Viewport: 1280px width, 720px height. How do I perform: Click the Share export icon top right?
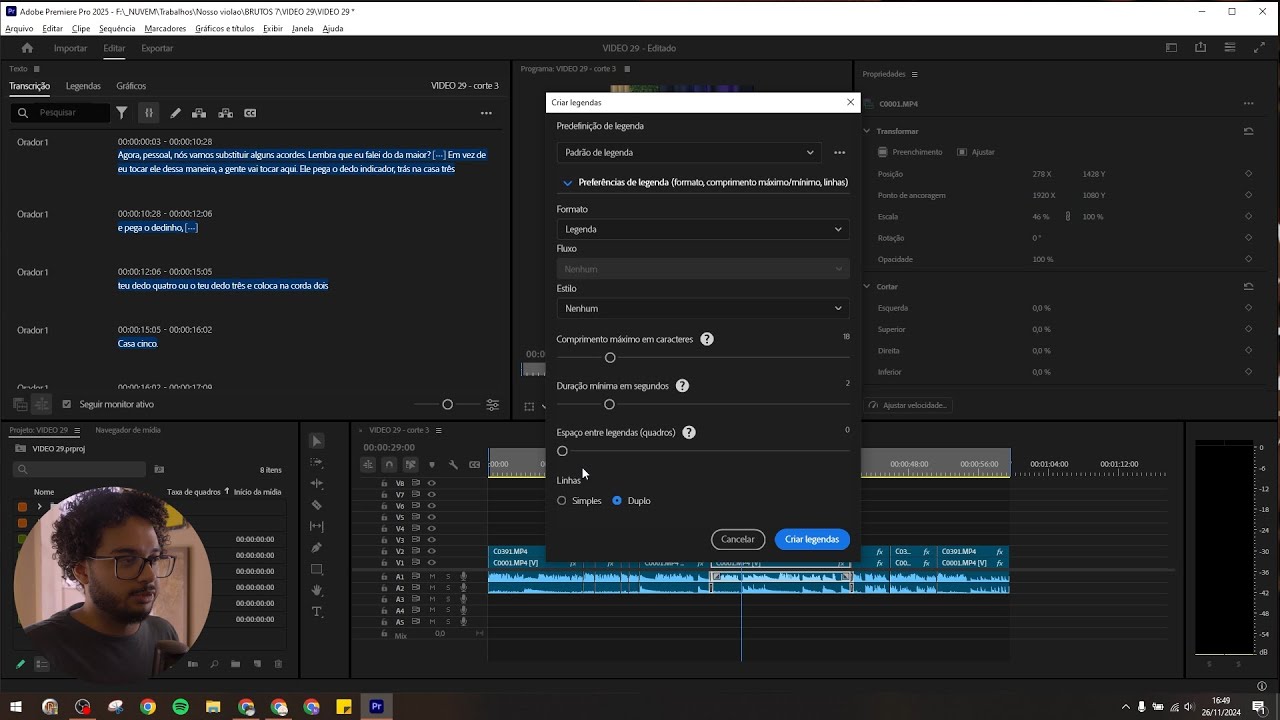tap(1200, 48)
